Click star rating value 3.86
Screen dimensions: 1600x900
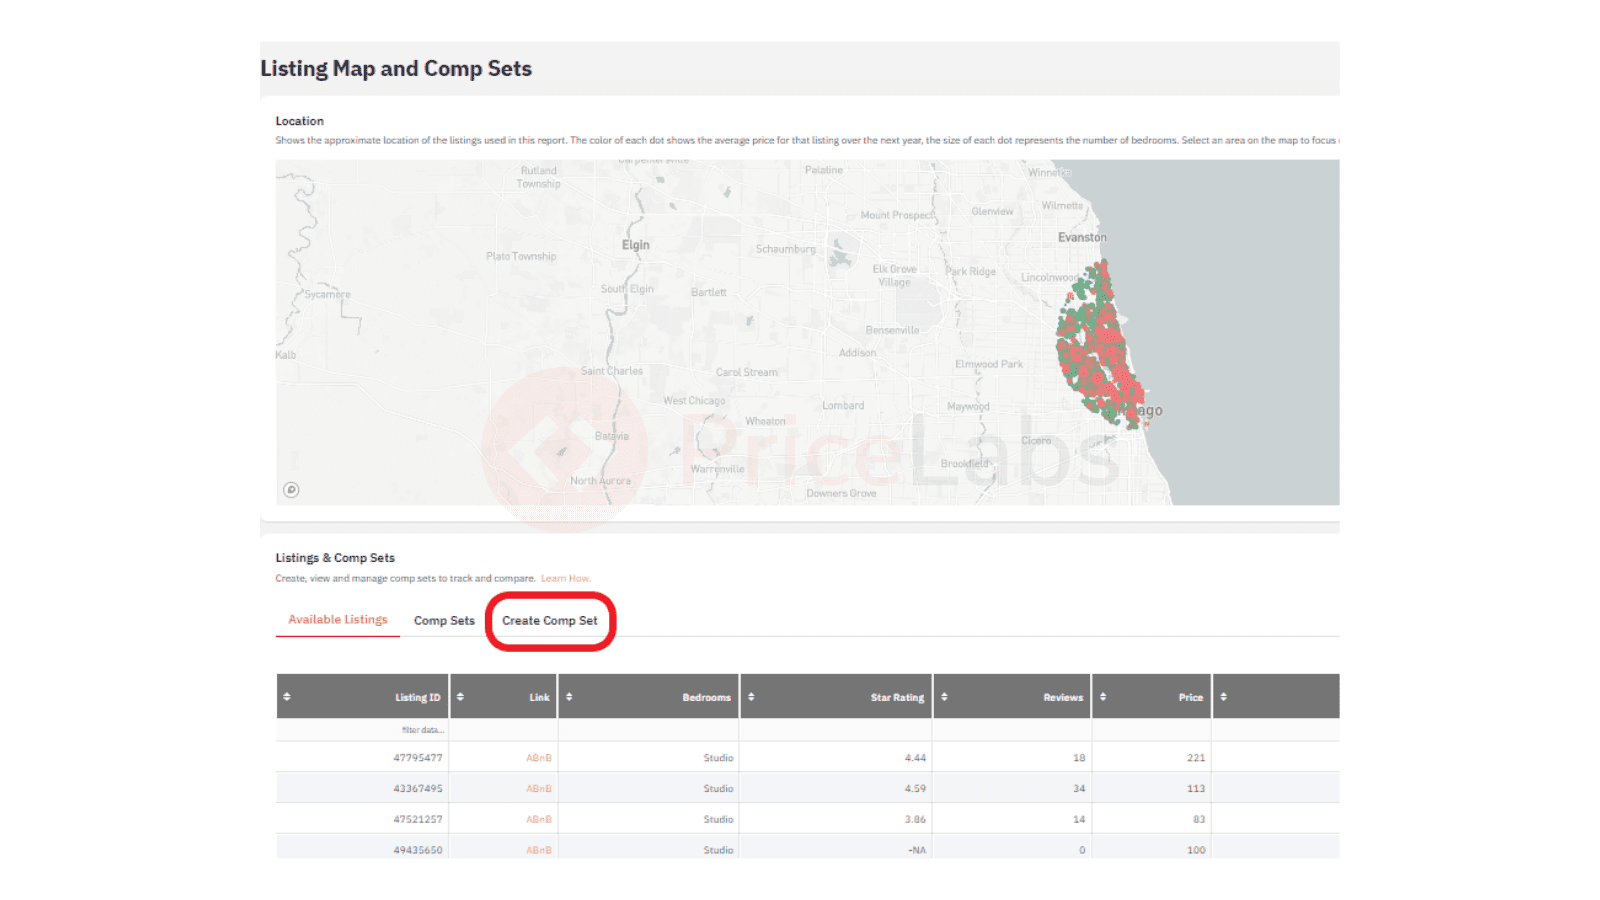click(x=915, y=820)
